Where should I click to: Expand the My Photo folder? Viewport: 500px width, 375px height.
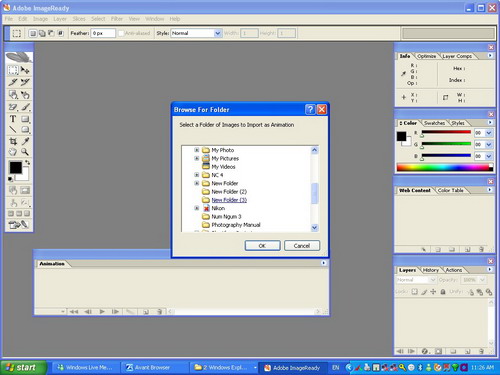(197, 150)
